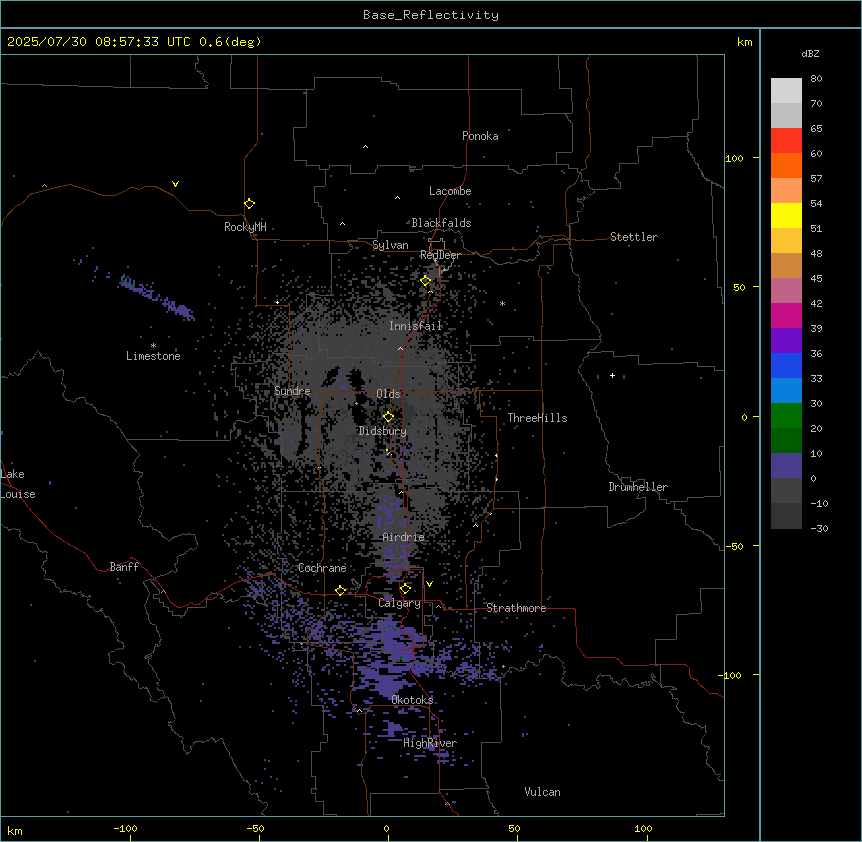Click the Lacombe city label
This screenshot has height=842, width=862.
tap(450, 191)
